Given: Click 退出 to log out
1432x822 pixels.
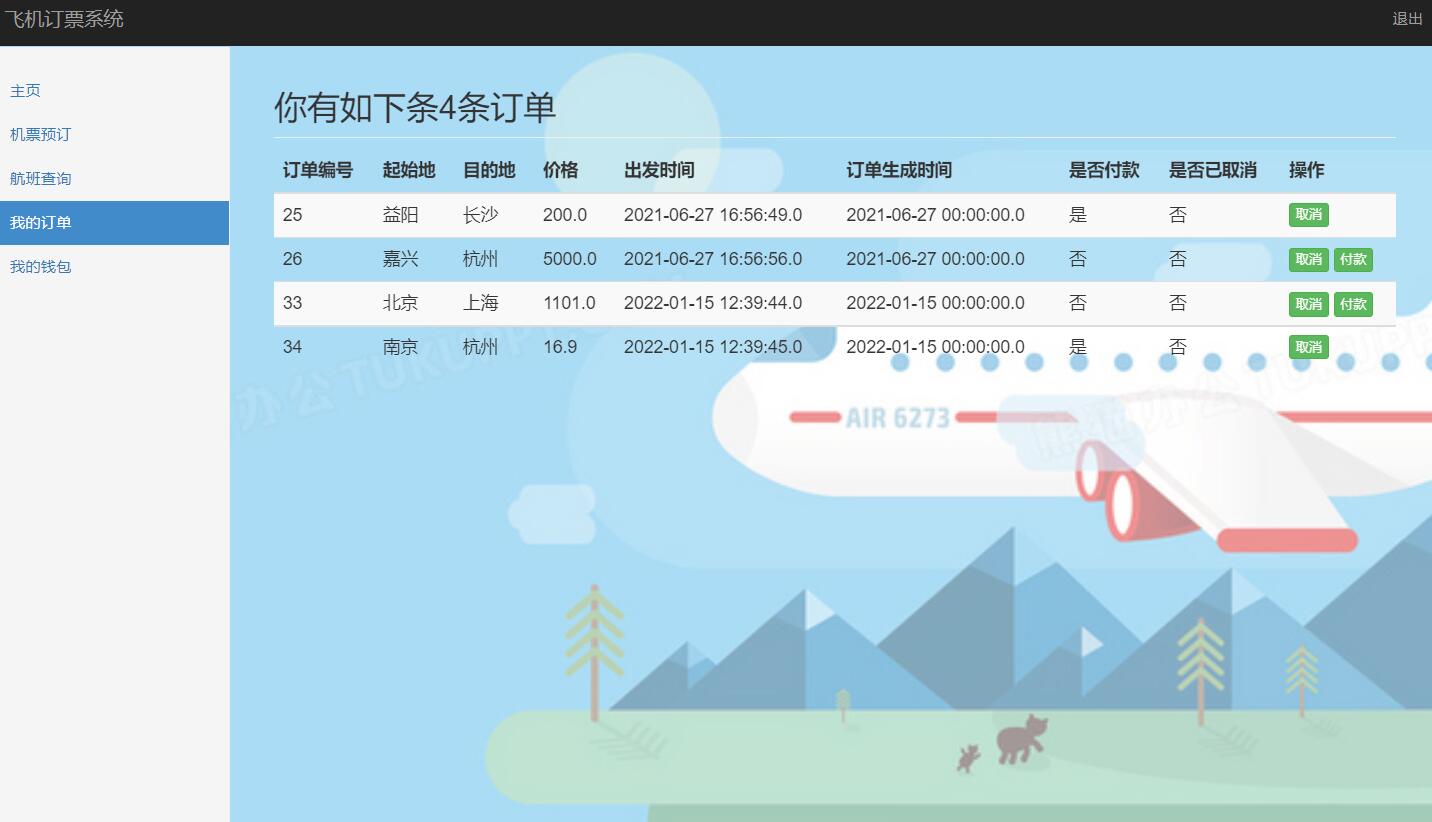Looking at the screenshot, I should (x=1407, y=18).
